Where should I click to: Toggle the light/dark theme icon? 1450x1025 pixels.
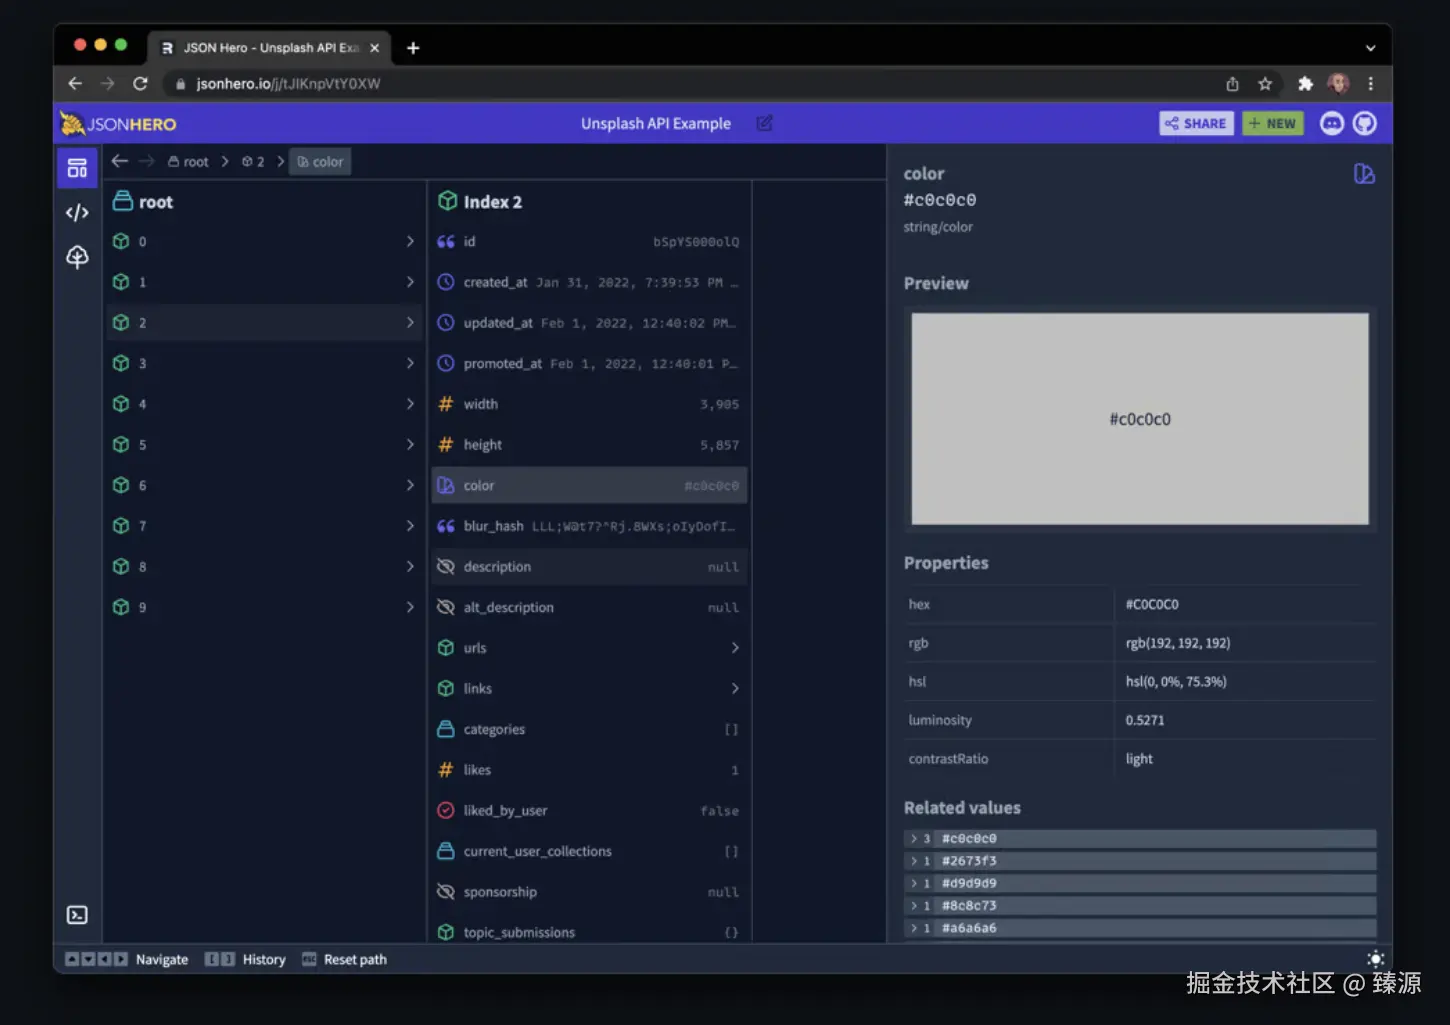(x=1376, y=958)
